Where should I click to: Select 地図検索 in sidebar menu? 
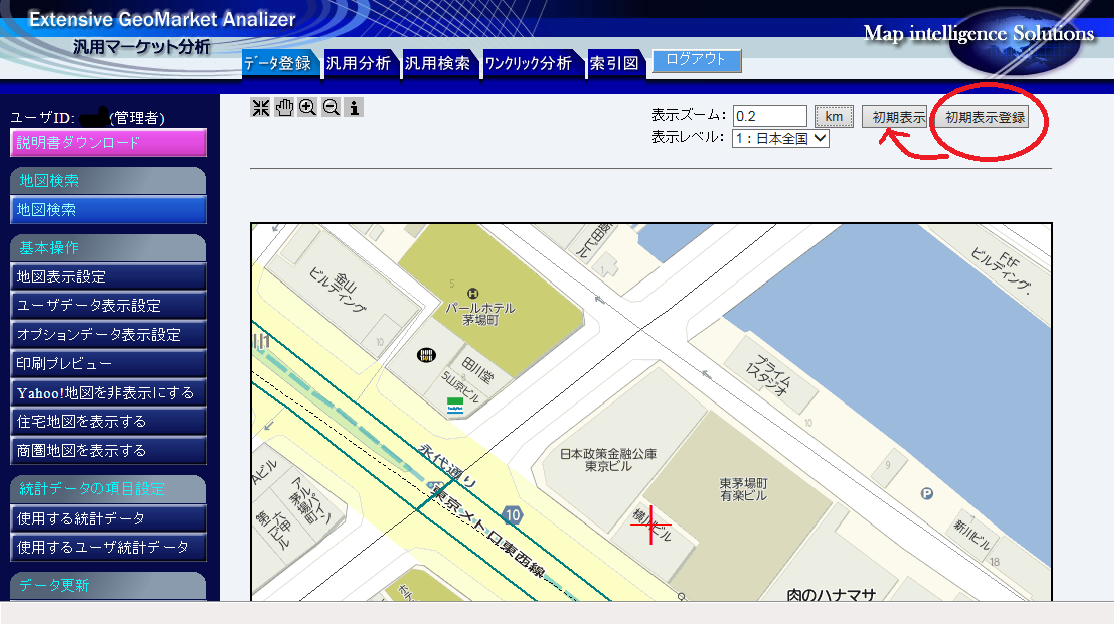pyautogui.click(x=109, y=210)
